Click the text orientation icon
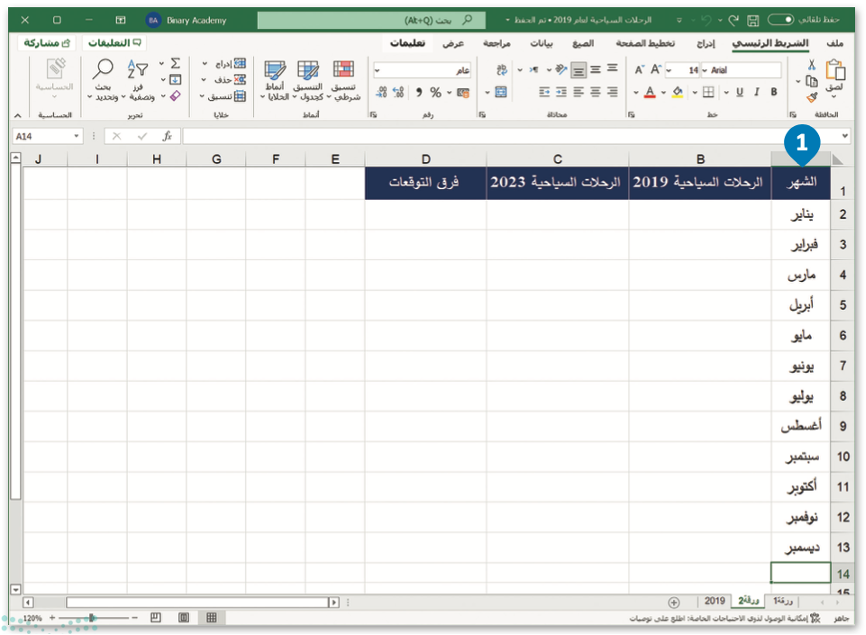 [x=561, y=70]
